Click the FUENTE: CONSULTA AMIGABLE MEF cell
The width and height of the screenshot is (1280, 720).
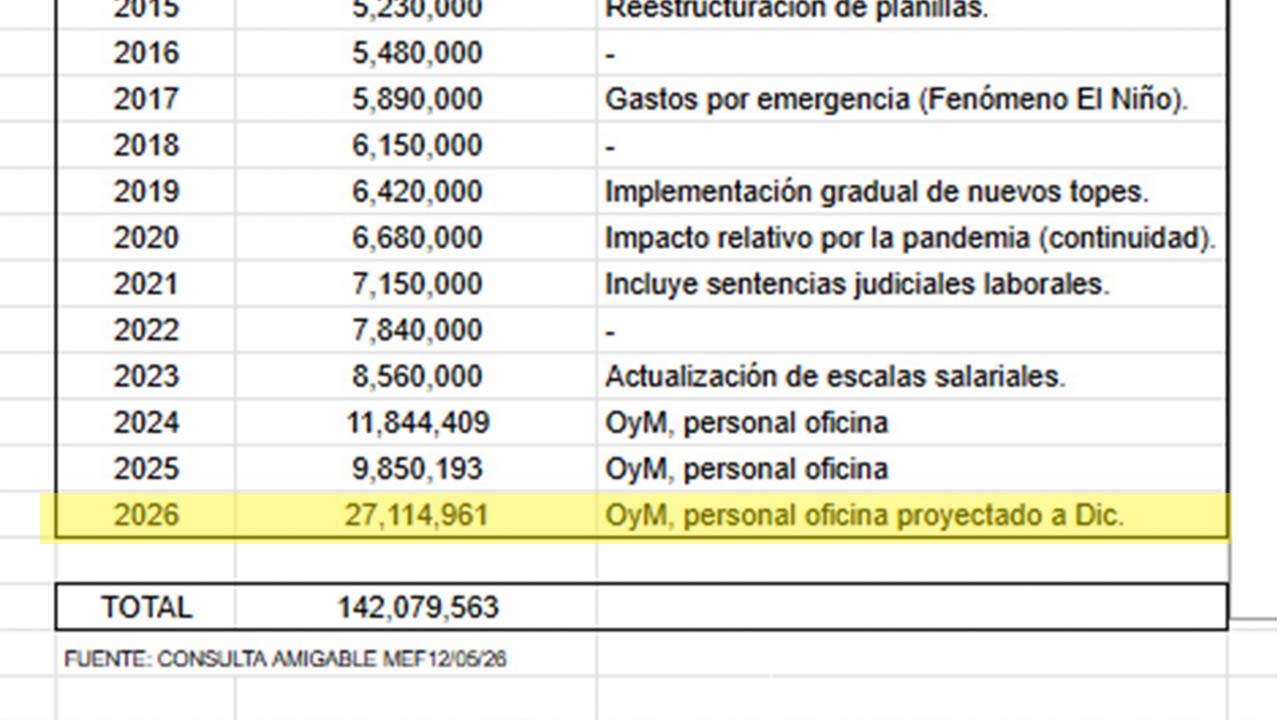(x=286, y=659)
